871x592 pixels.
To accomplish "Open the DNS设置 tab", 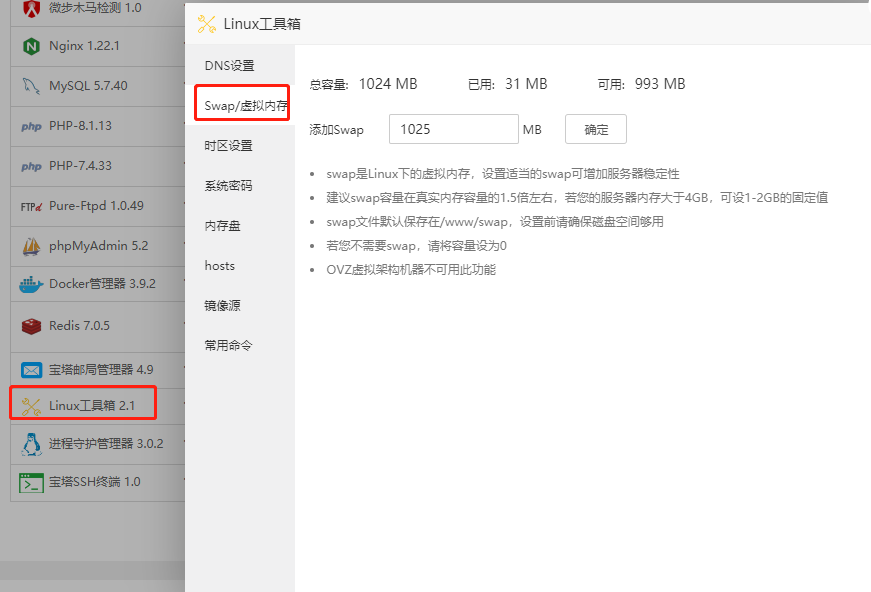I will click(x=240, y=66).
